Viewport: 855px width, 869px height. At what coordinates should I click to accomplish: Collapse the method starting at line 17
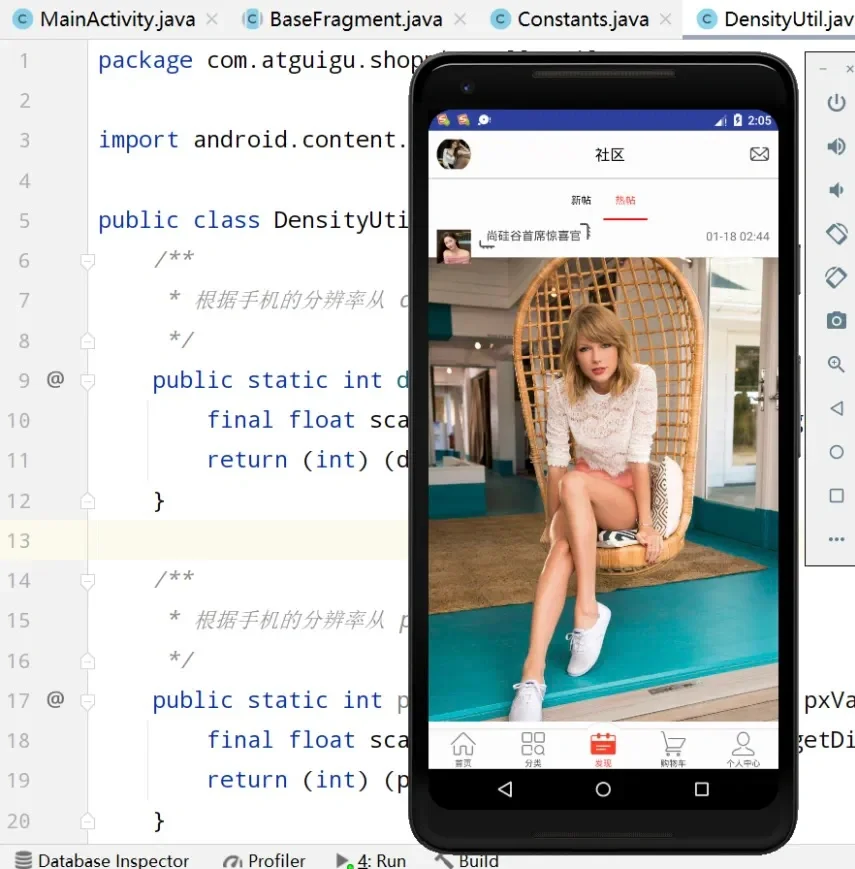coord(86,700)
